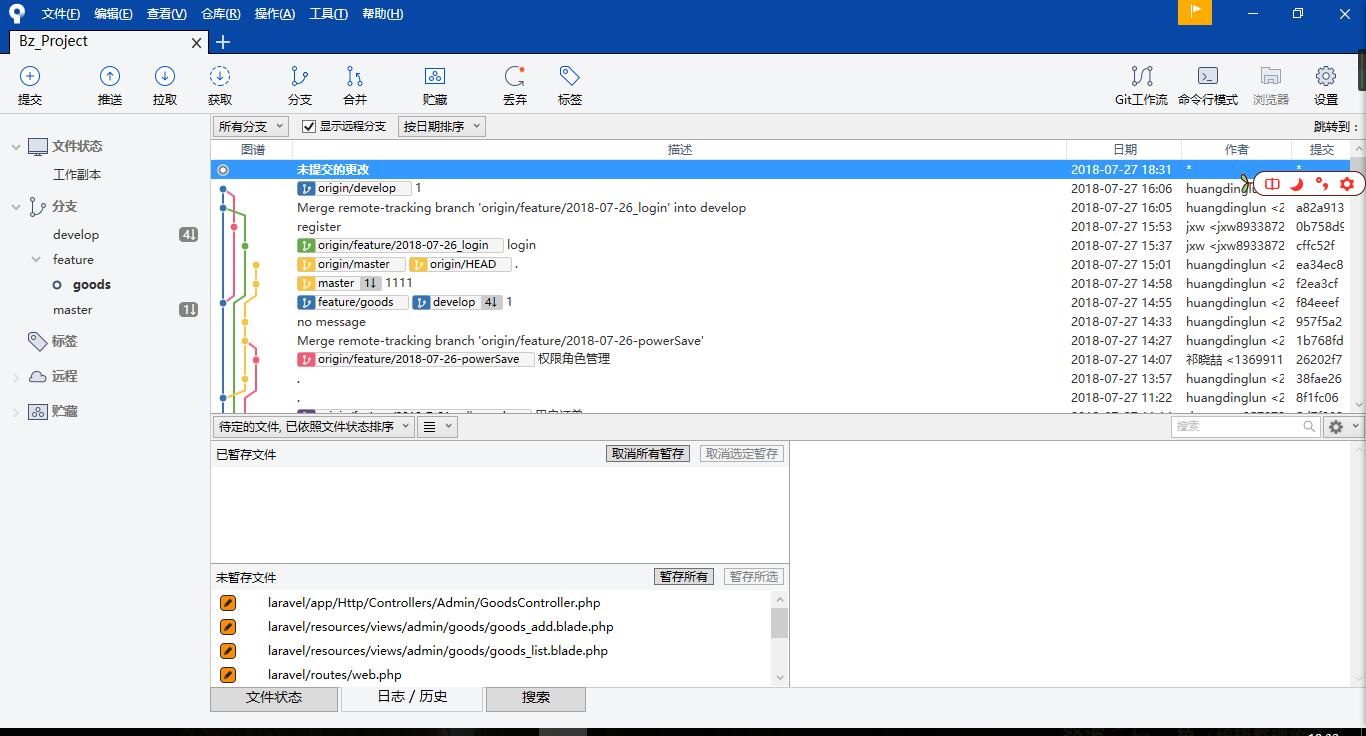Image resolution: width=1366 pixels, height=736 pixels.
Task: Click the 贮藏 (Stash) toolbar icon
Action: (x=435, y=84)
